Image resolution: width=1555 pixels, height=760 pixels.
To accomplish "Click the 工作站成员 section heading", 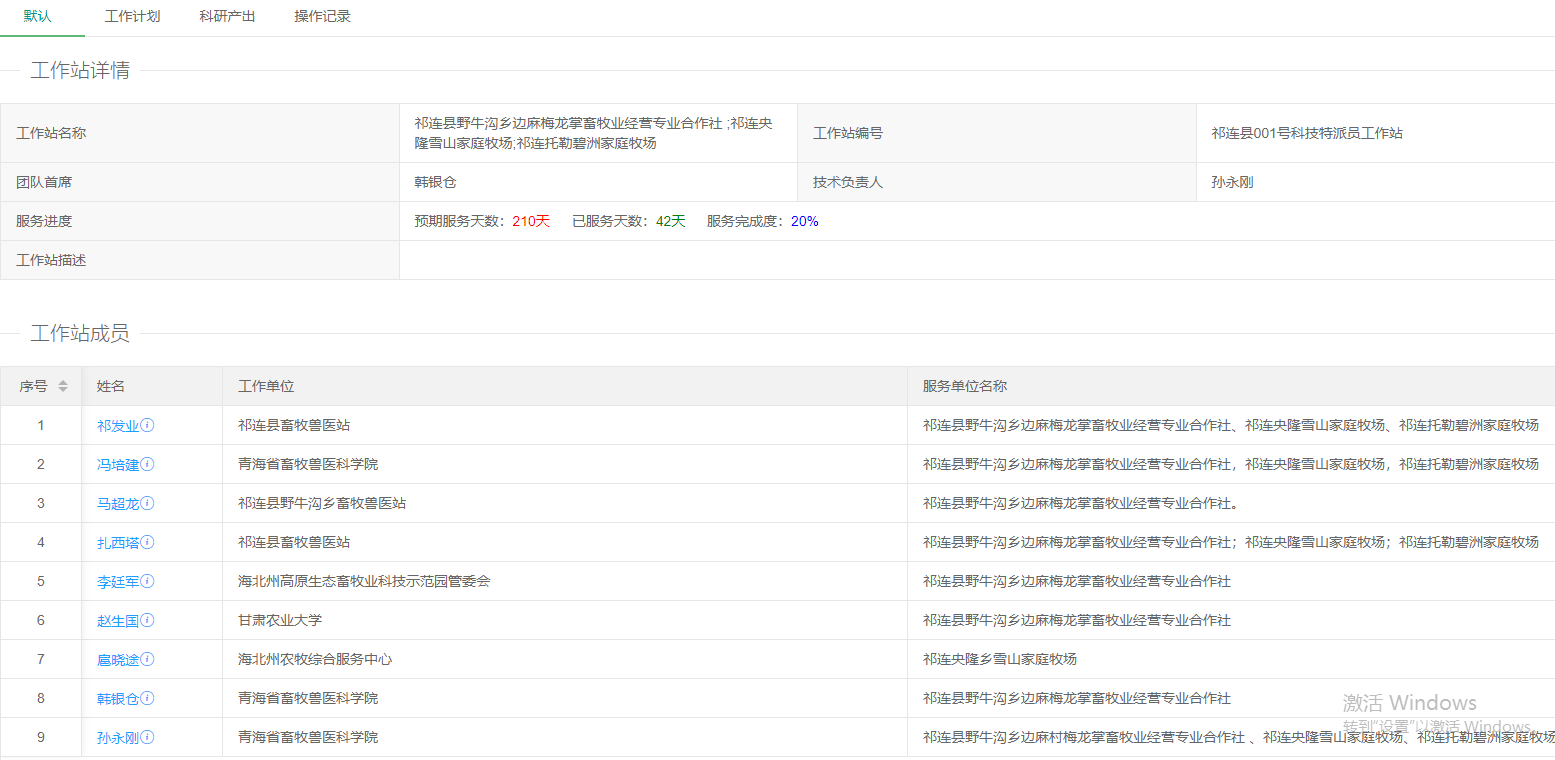I will pyautogui.click(x=80, y=334).
